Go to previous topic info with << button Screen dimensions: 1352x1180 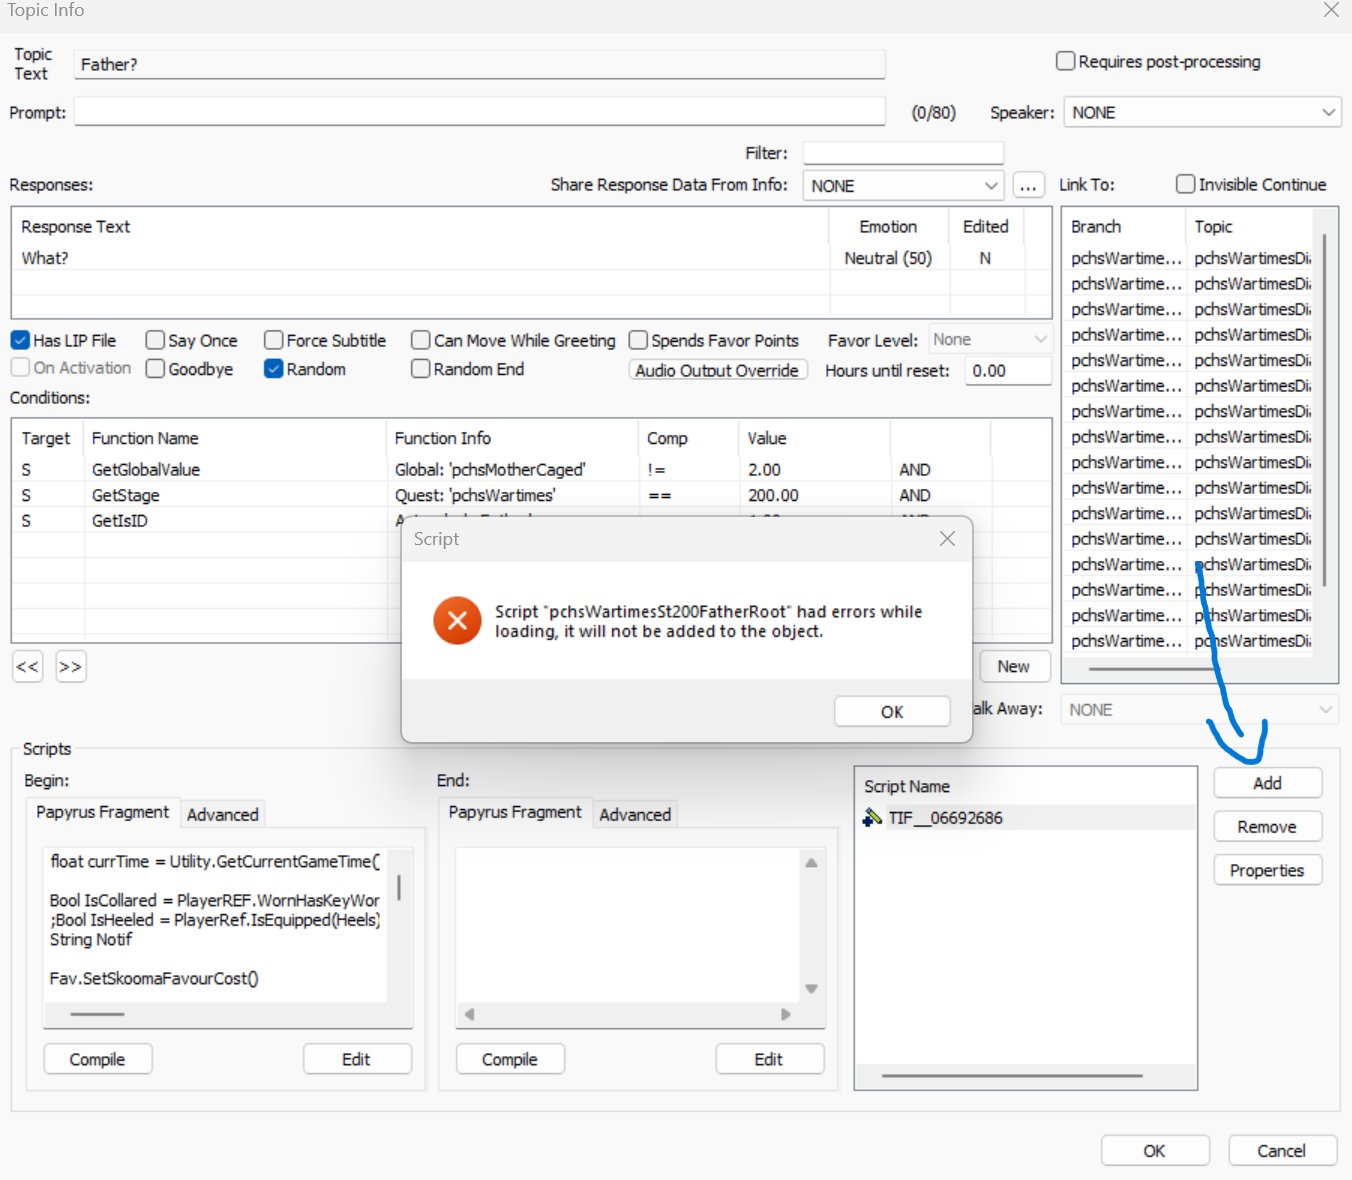click(x=28, y=667)
